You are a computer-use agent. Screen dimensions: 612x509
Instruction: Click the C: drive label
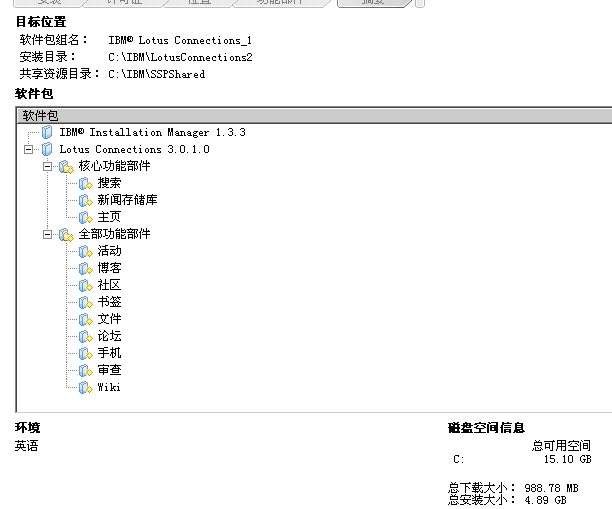(459, 459)
